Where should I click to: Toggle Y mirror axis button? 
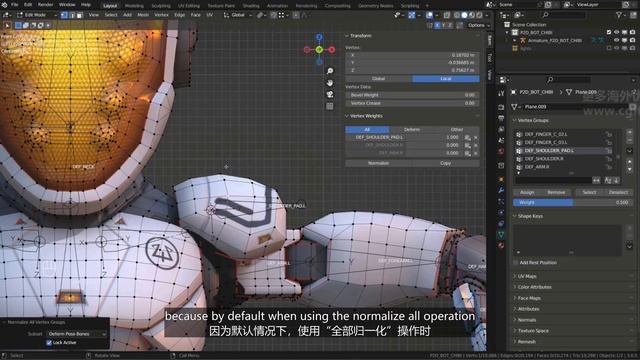click(x=444, y=25)
